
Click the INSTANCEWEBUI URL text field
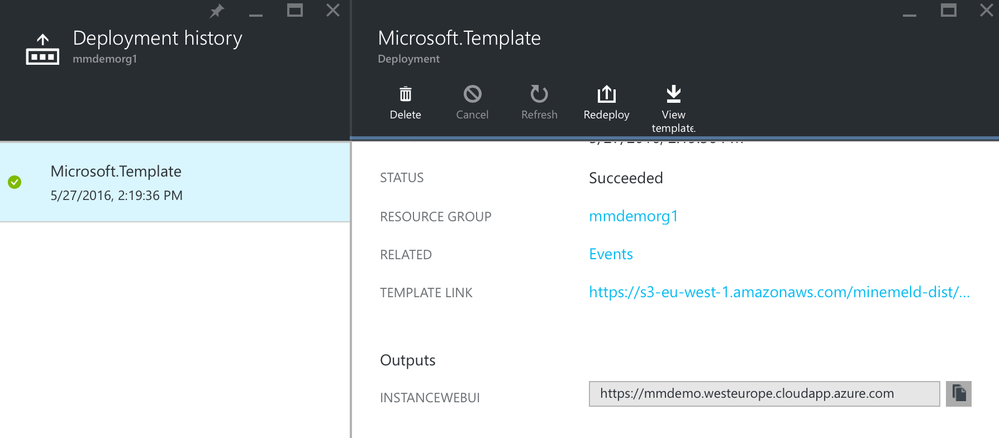tap(764, 393)
